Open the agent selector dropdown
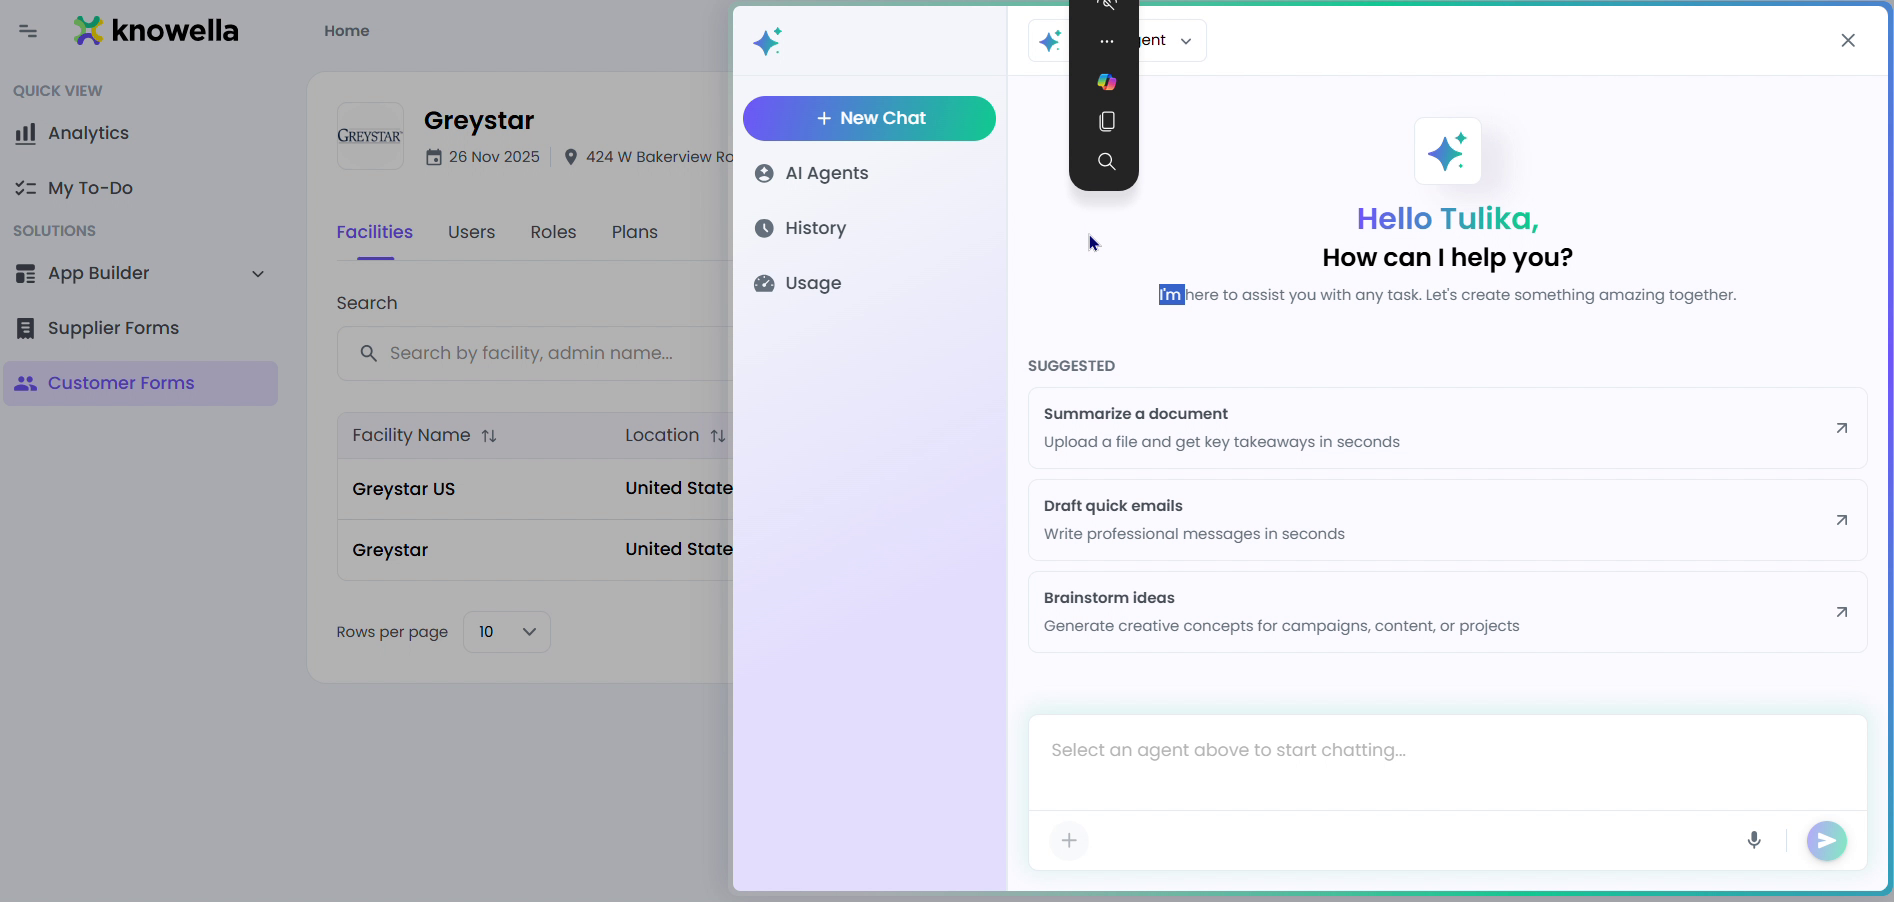Image resolution: width=1894 pixels, height=902 pixels. (x=1117, y=41)
